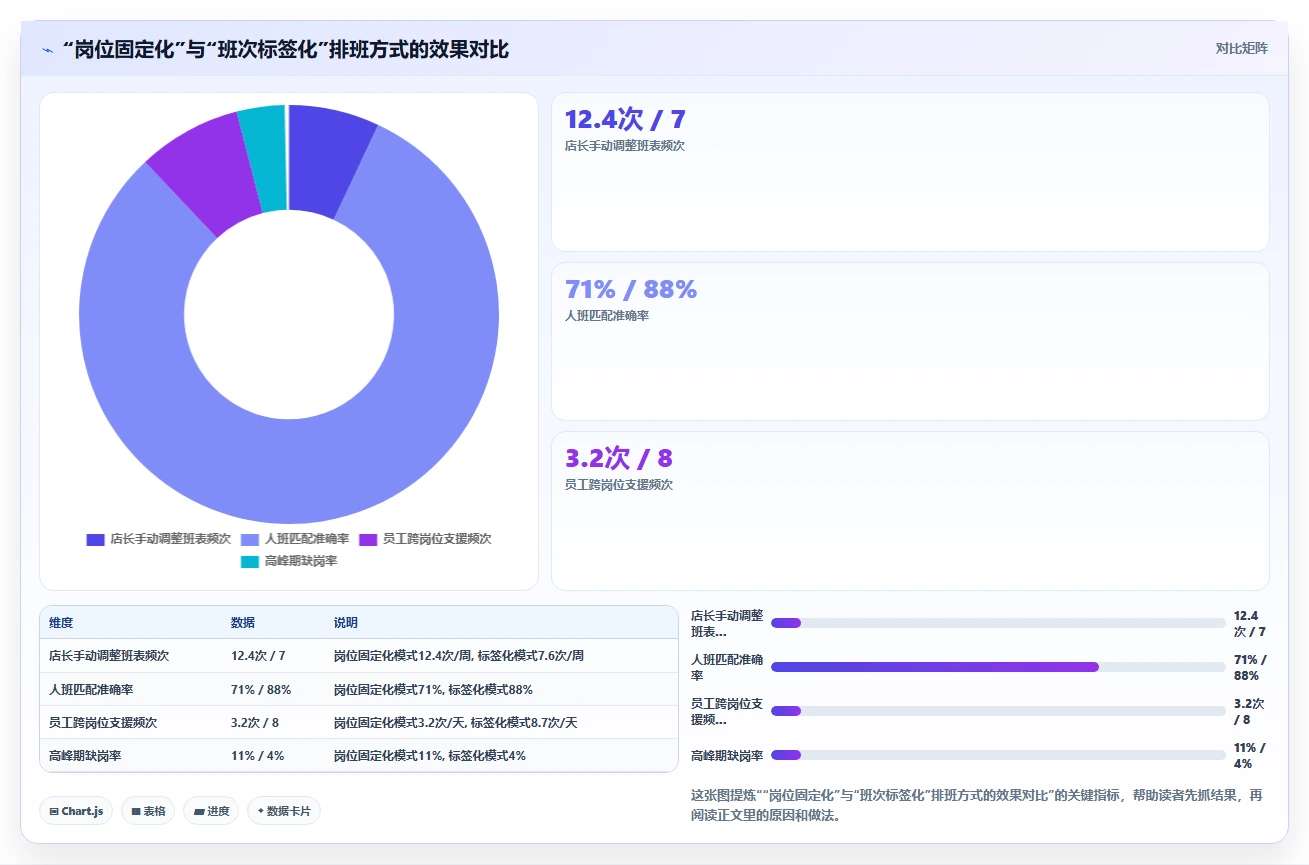Screen dimensions: 1309x865
Task: Click card caption 员工跨岗位支援频次
Action: [x=618, y=485]
